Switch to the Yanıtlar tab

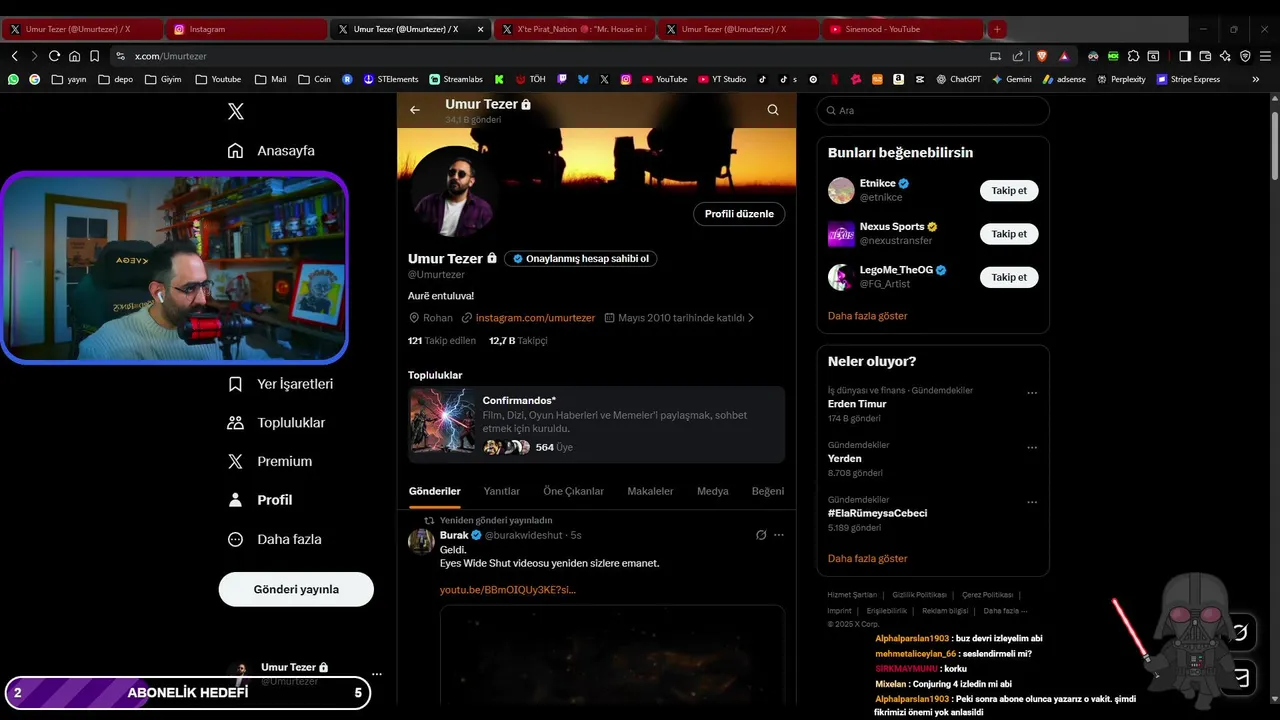502,491
